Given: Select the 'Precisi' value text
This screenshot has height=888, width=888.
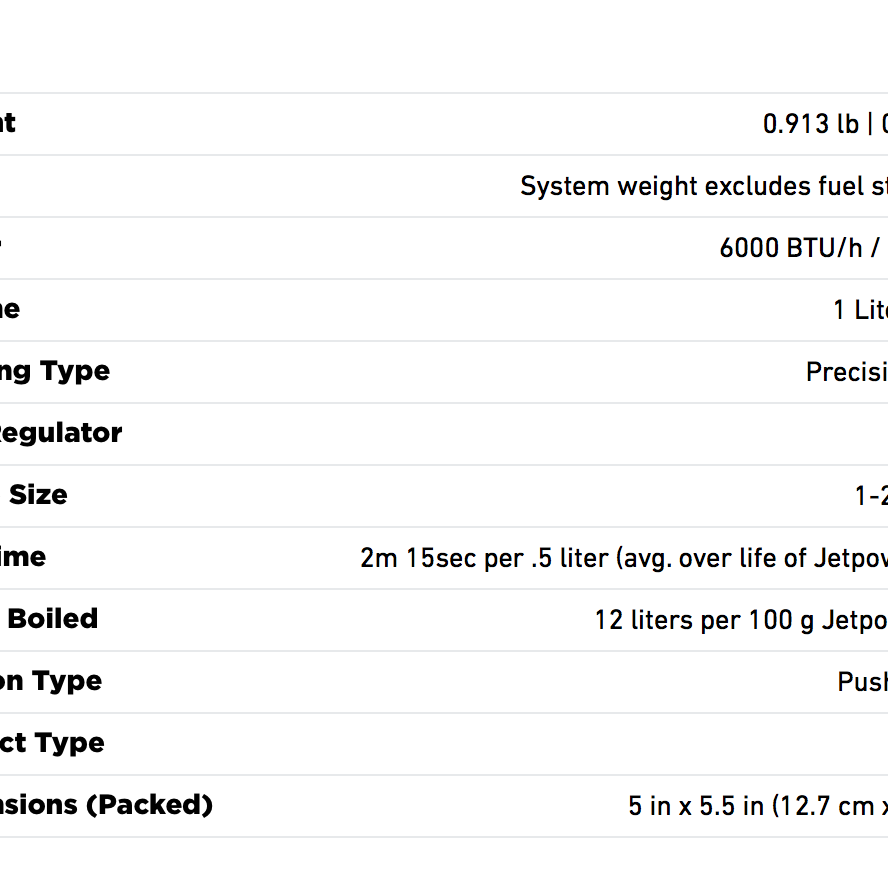Looking at the screenshot, I should (x=846, y=372).
